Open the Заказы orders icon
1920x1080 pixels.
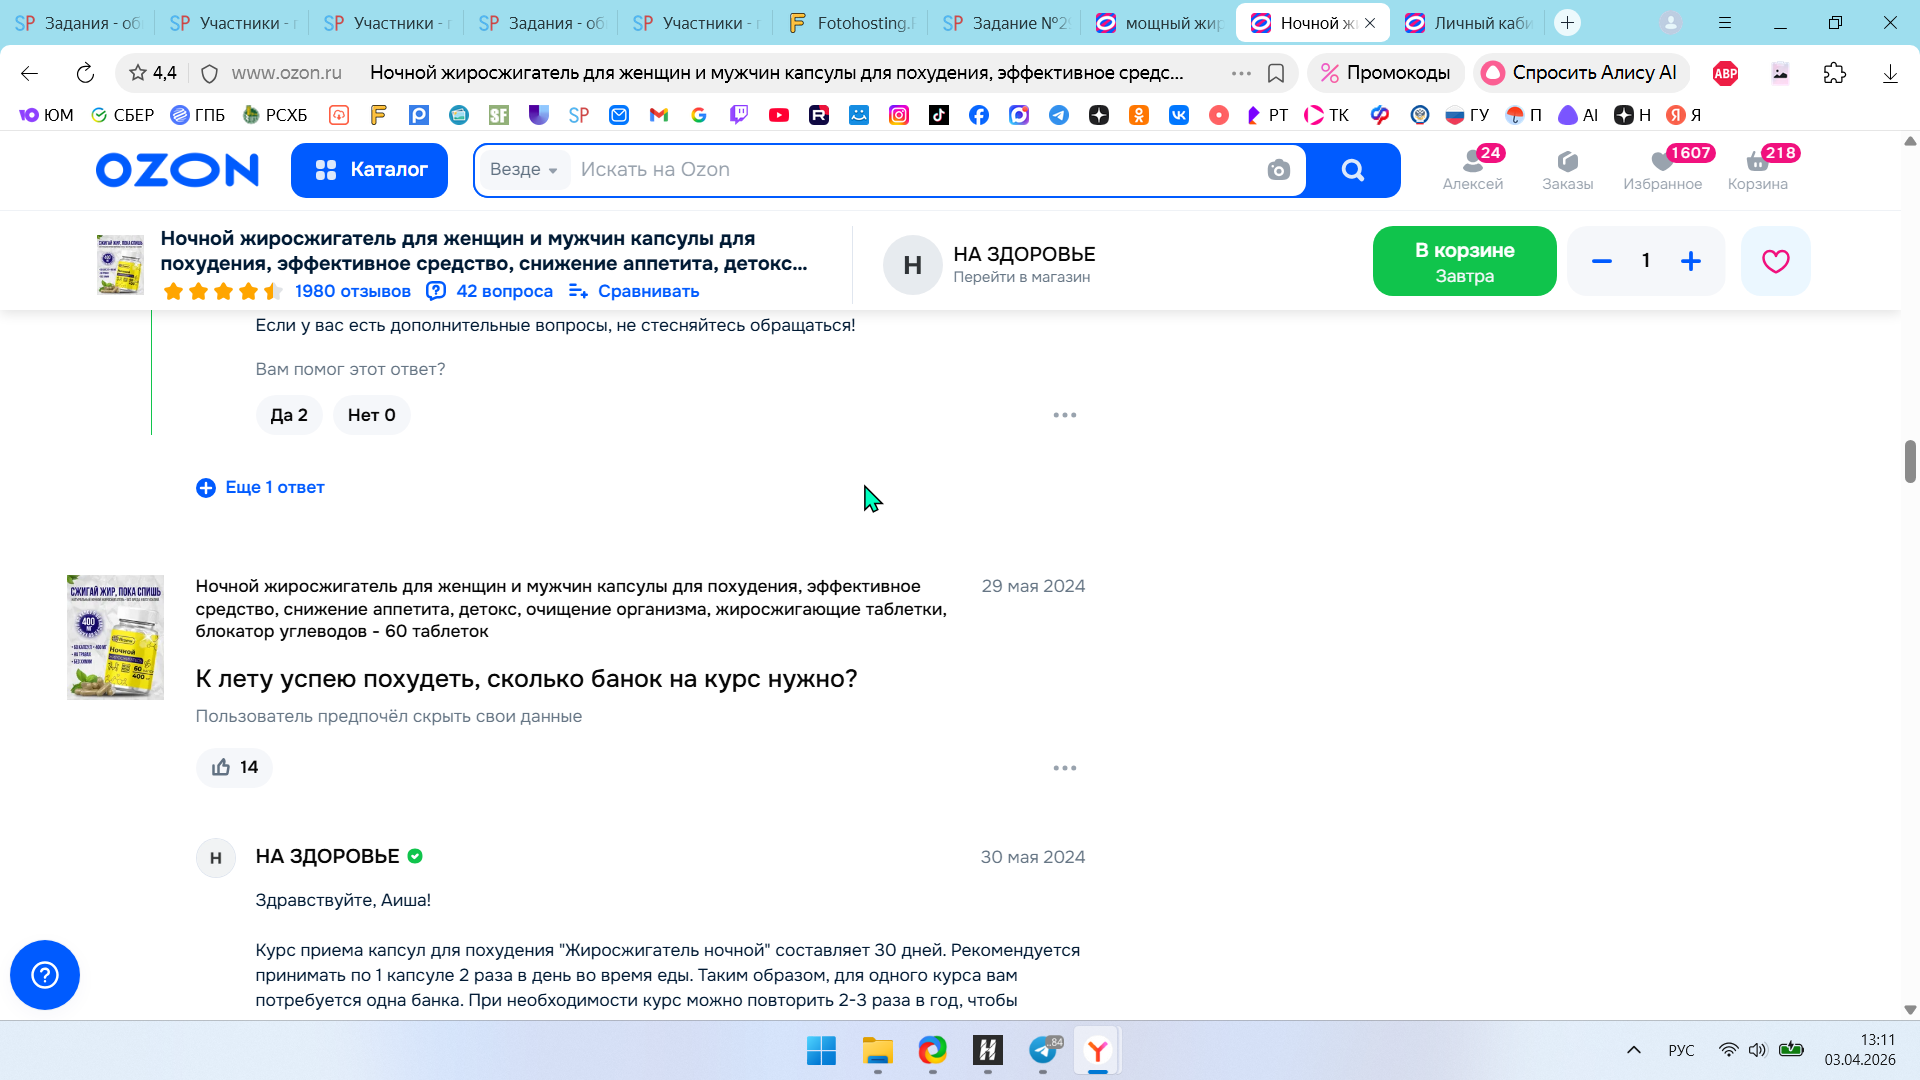click(1567, 169)
